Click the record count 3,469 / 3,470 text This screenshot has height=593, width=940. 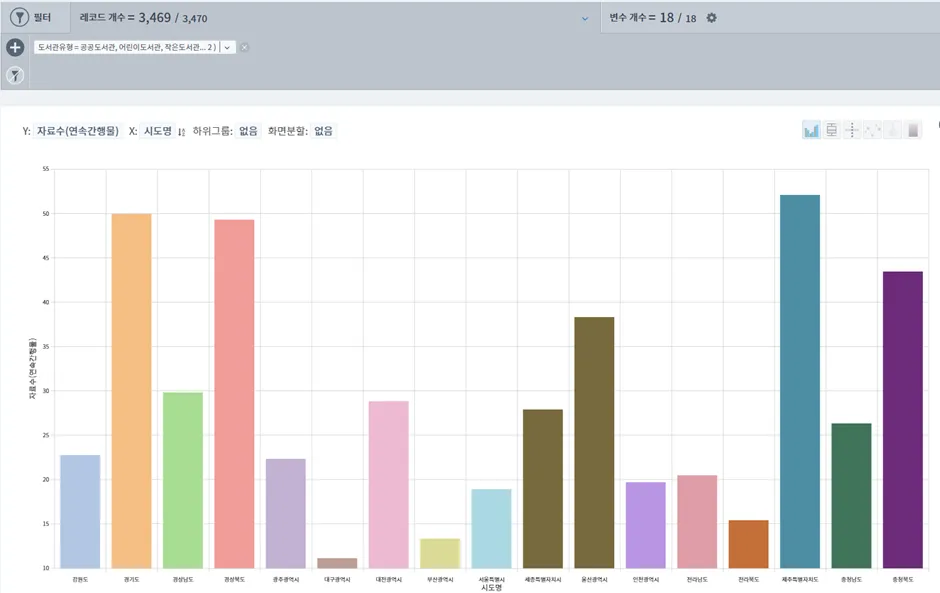173,18
